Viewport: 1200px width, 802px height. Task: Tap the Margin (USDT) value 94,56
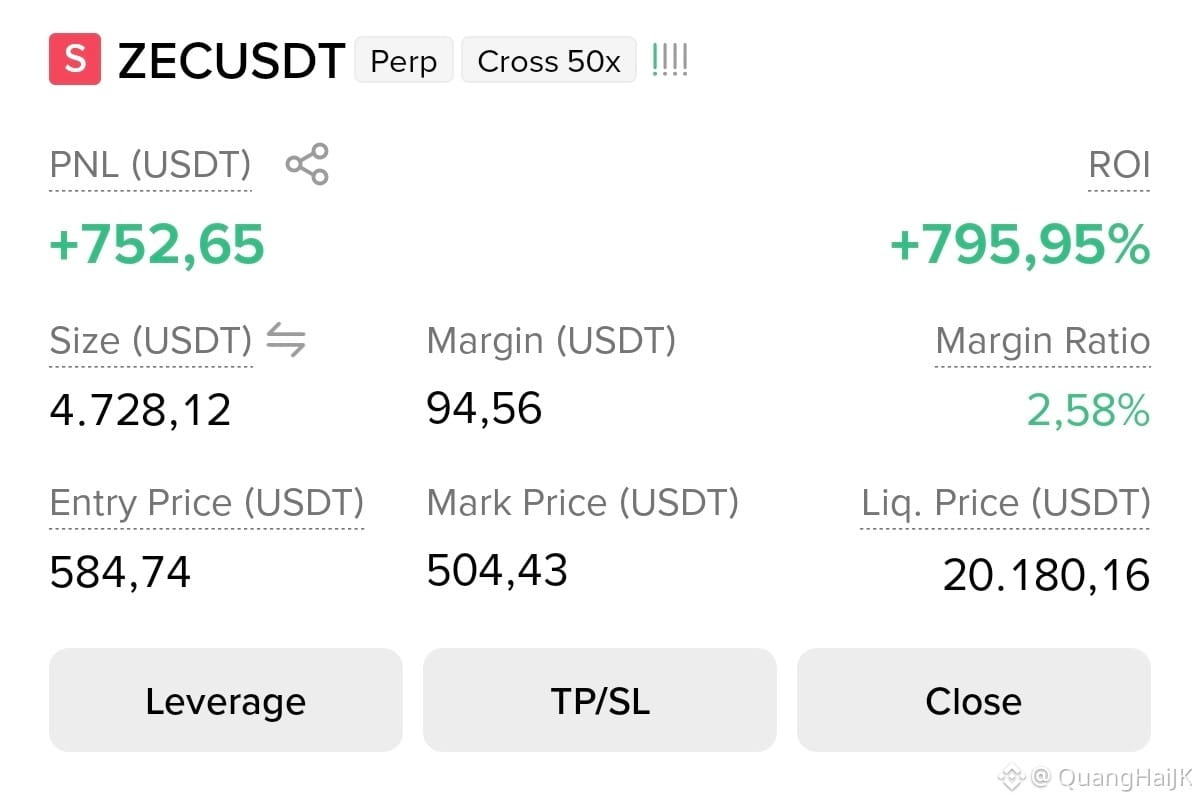(484, 409)
